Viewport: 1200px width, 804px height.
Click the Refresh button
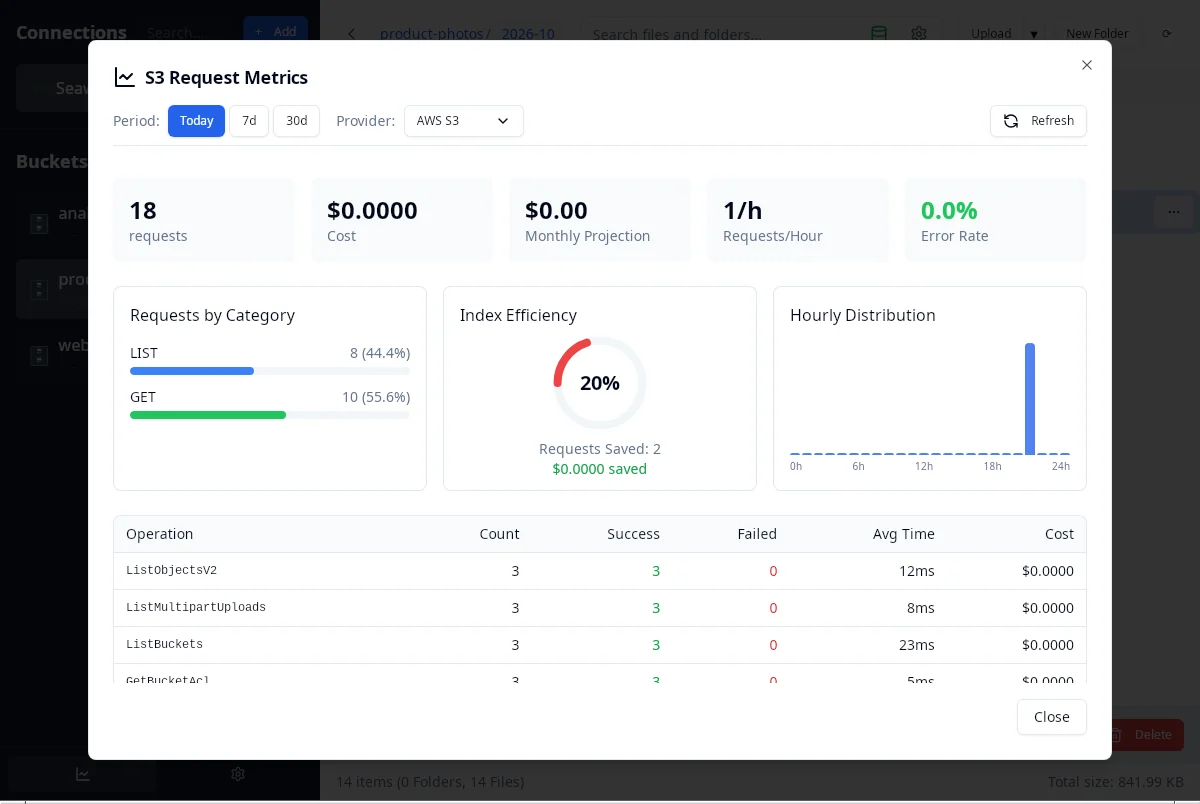point(1038,121)
